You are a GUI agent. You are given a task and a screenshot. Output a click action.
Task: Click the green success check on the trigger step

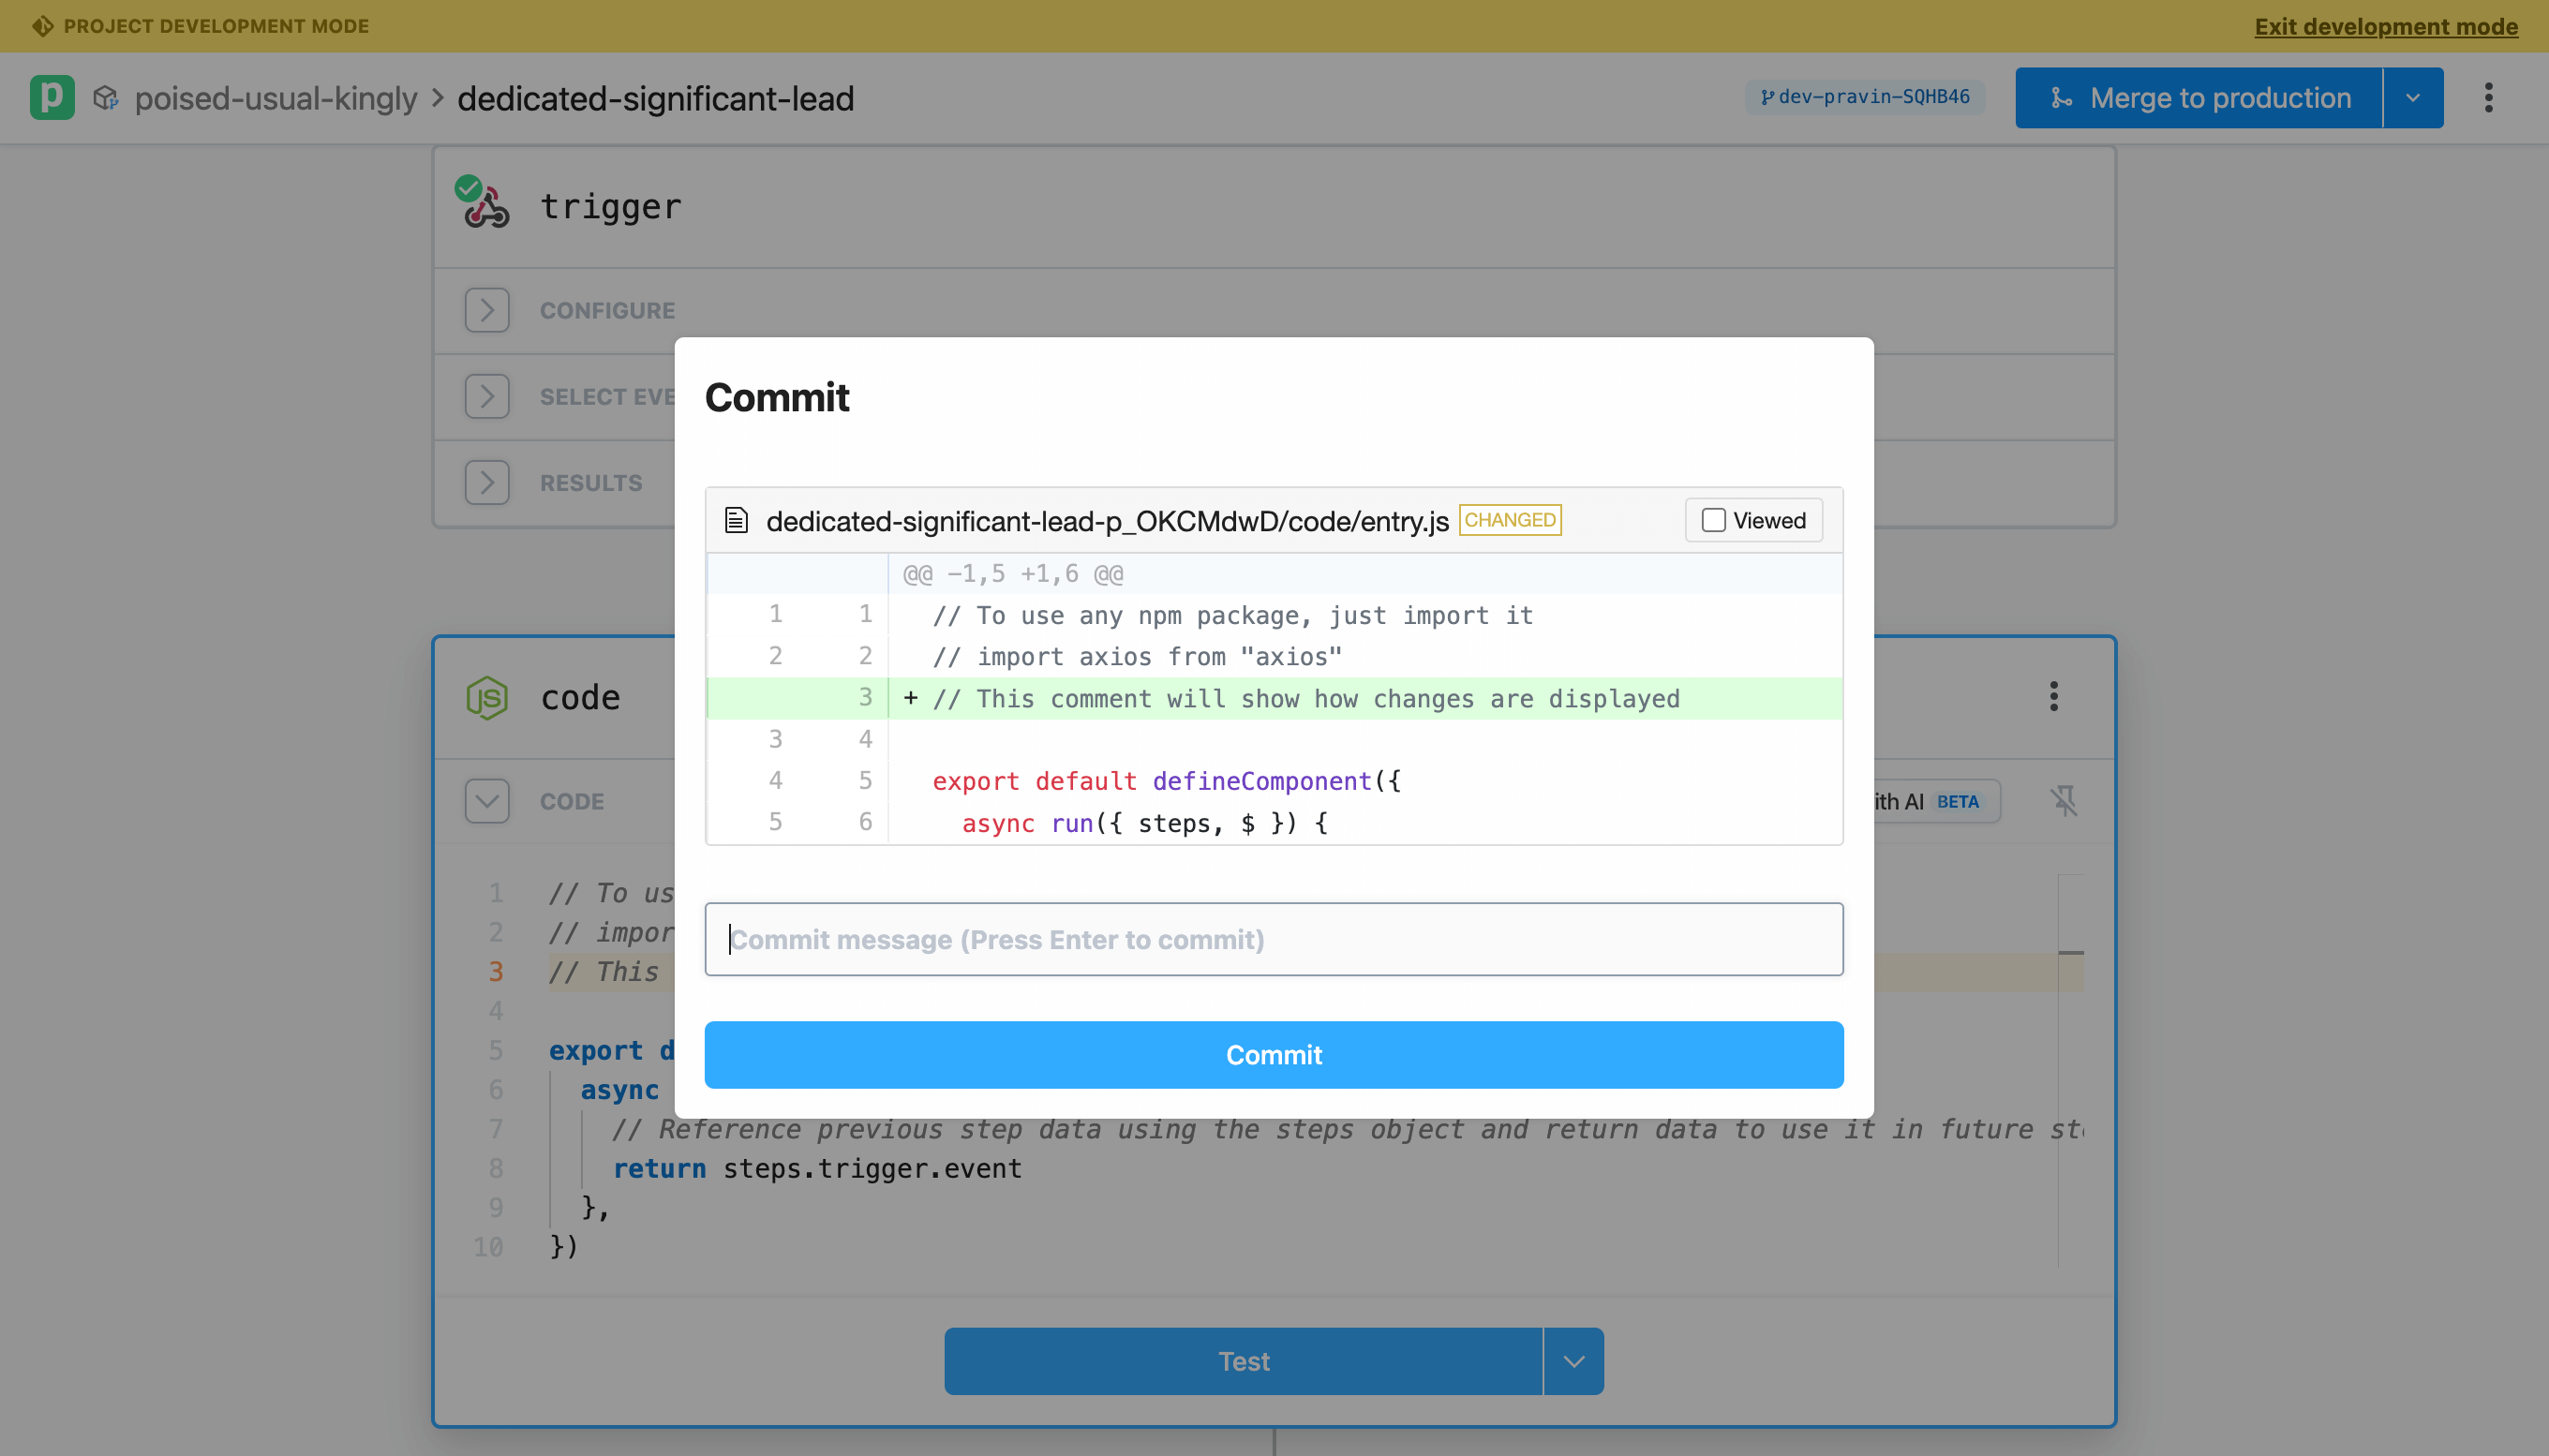[x=468, y=186]
